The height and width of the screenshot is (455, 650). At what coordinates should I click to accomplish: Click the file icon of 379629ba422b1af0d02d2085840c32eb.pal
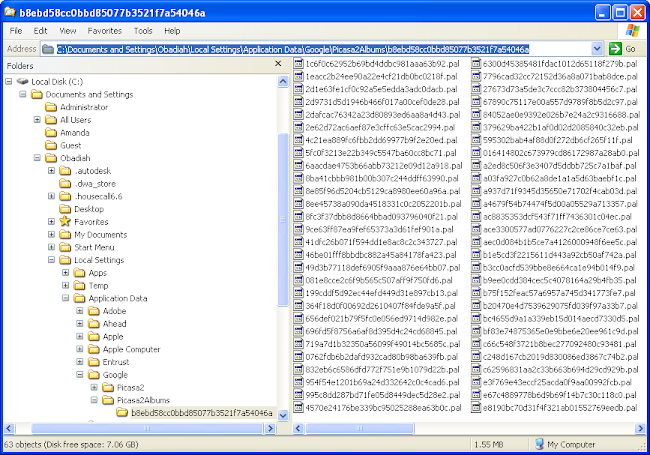[x=476, y=127]
